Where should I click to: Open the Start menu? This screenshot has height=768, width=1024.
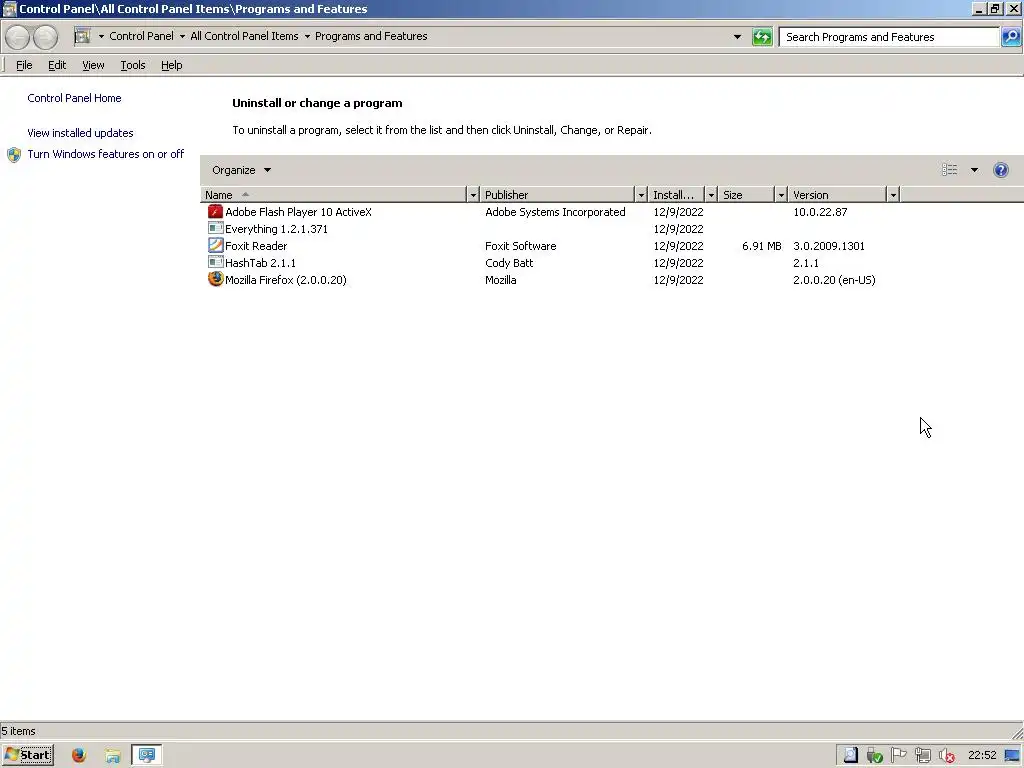click(28, 756)
